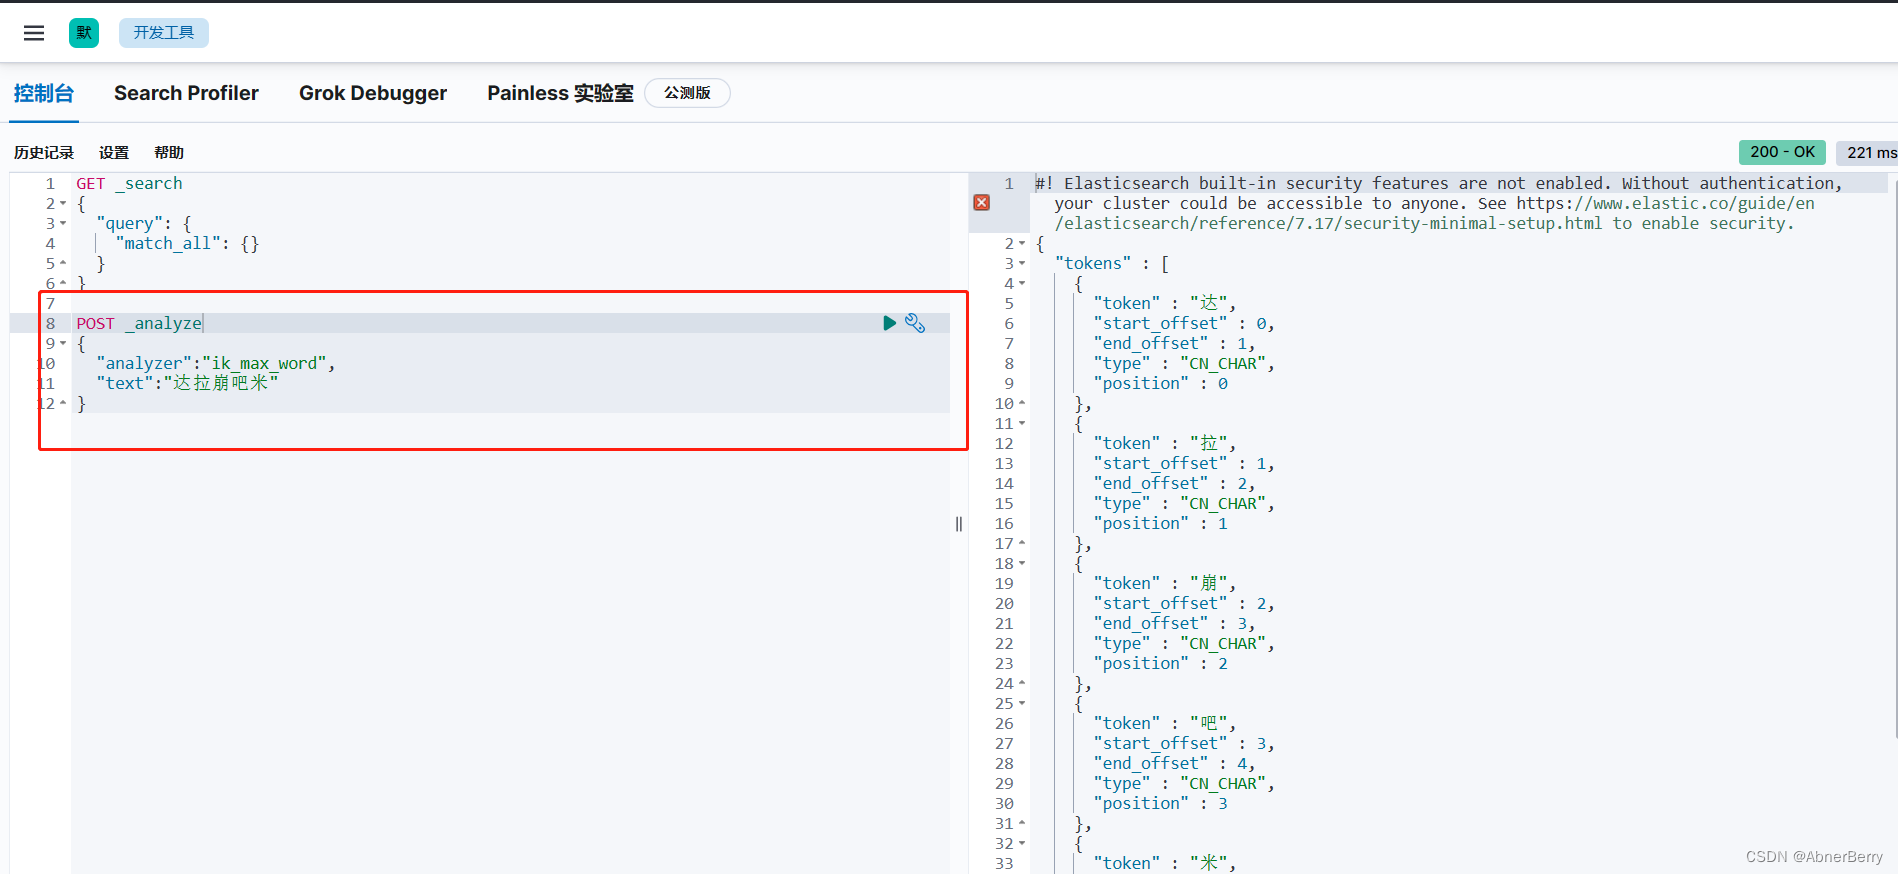Click the "position" : 2 response line
1898x874 pixels.
click(1160, 663)
